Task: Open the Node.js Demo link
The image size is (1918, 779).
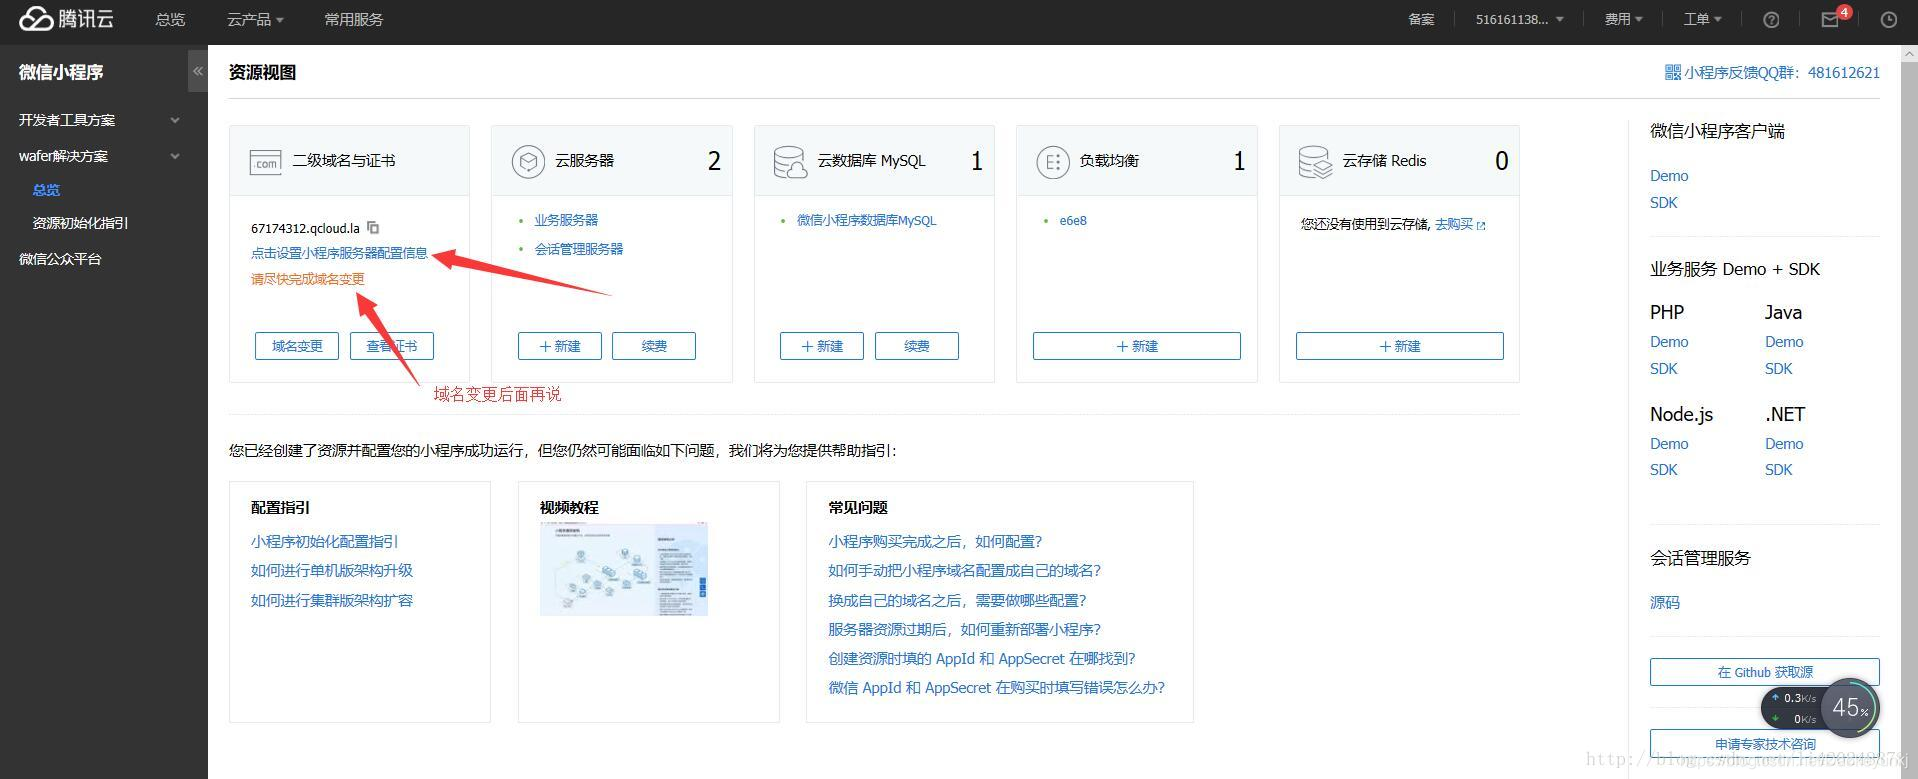Action: pos(1669,444)
